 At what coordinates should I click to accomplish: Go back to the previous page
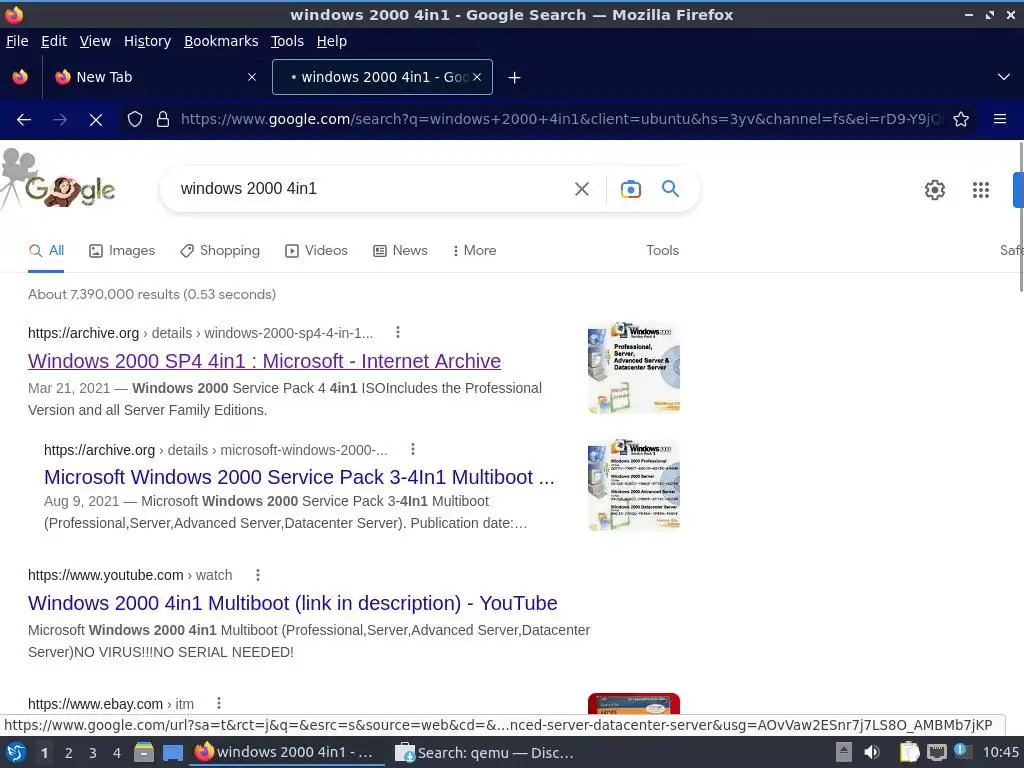pos(24,120)
